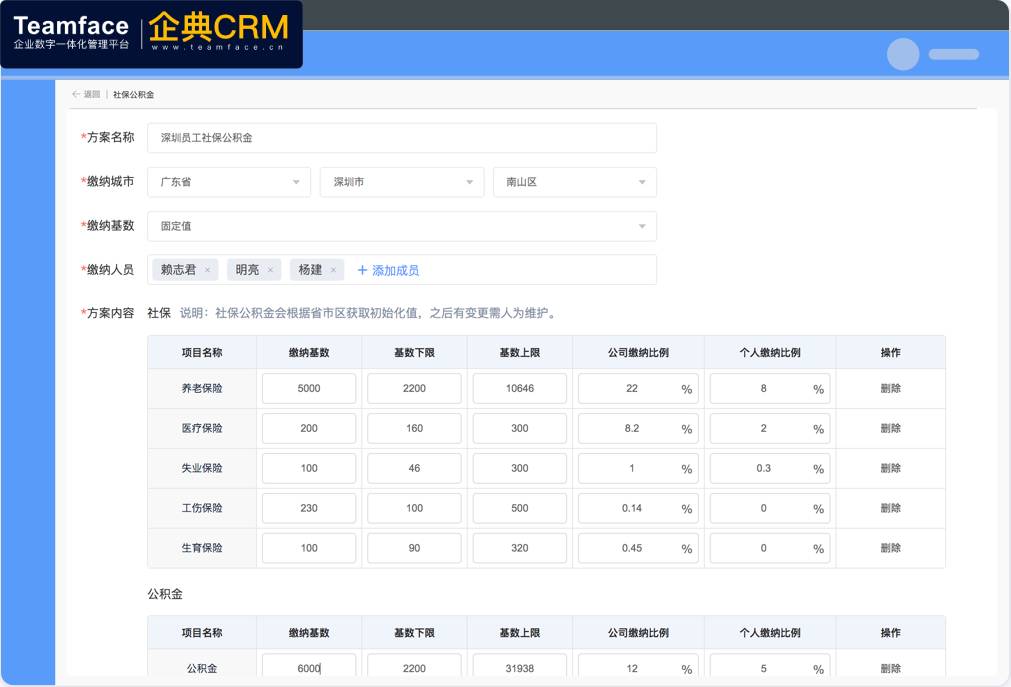
Task: Edit 公积金 payment base field 6000
Action: (309, 665)
